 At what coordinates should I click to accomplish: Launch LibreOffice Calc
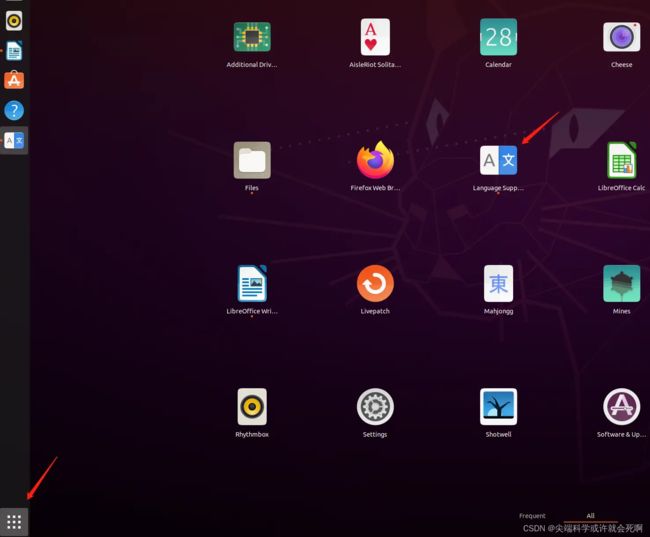tap(621, 160)
